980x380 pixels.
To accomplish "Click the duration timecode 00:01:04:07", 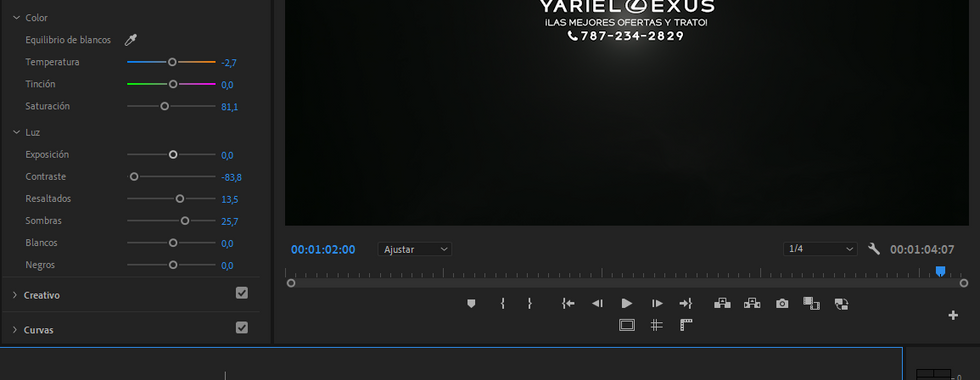I will [922, 249].
